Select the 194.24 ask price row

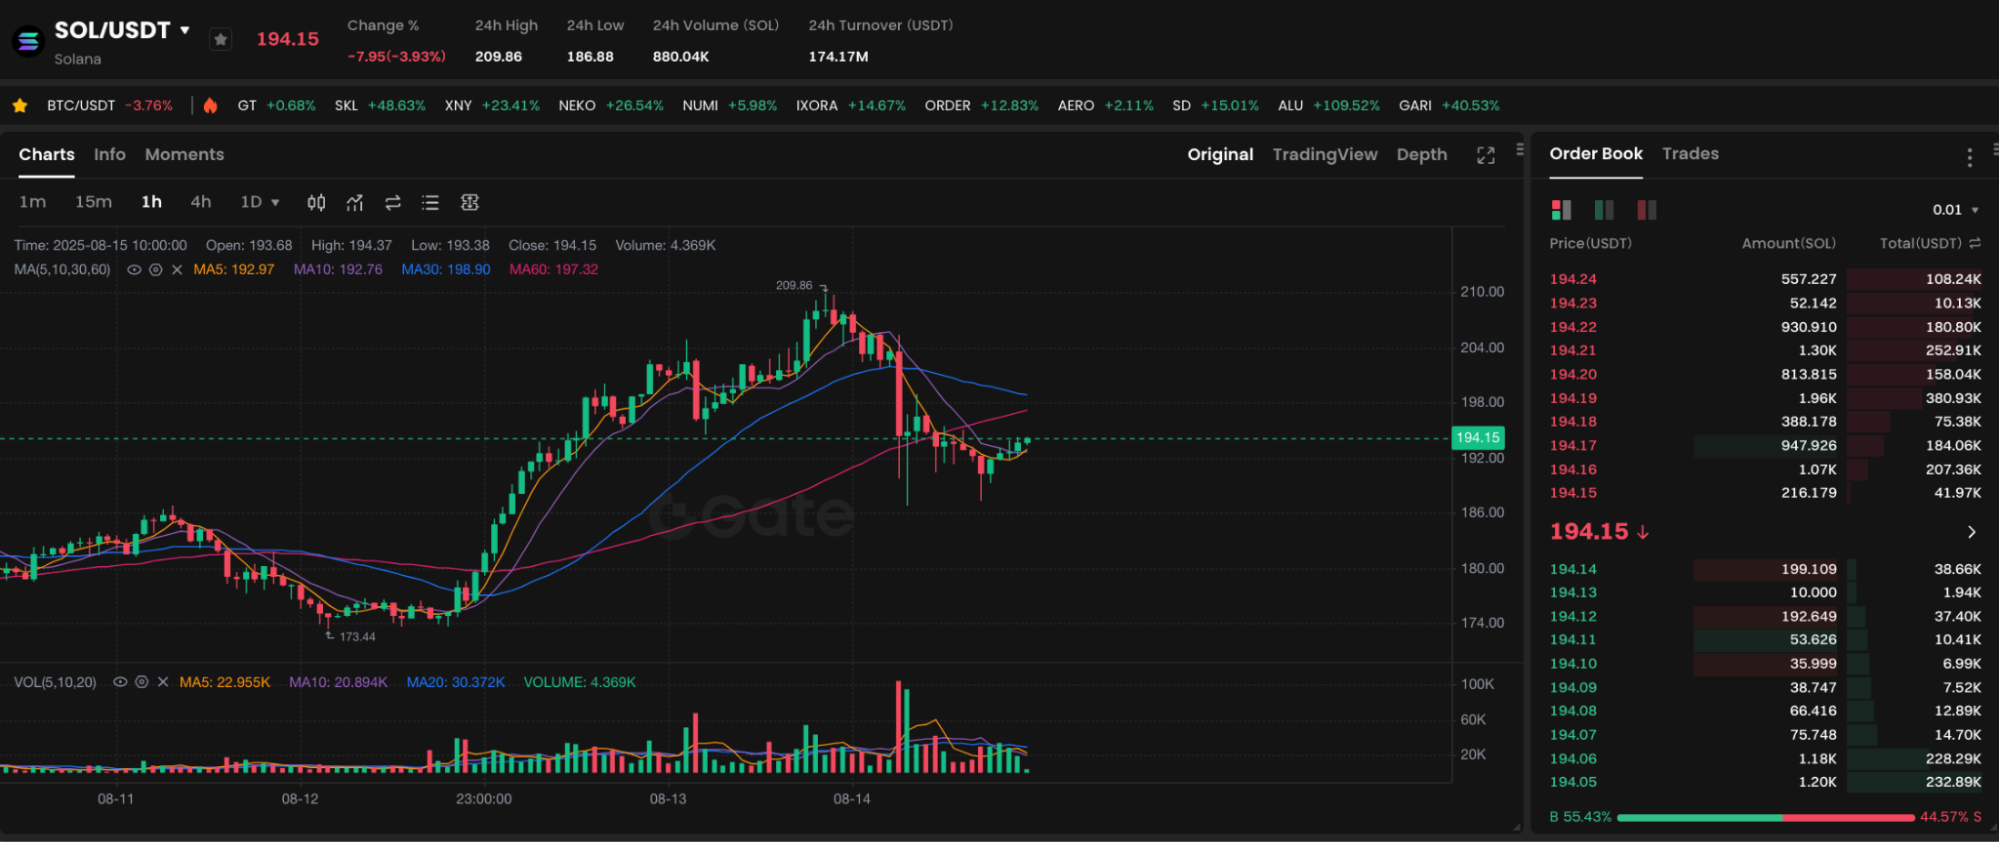pyautogui.click(x=1765, y=279)
